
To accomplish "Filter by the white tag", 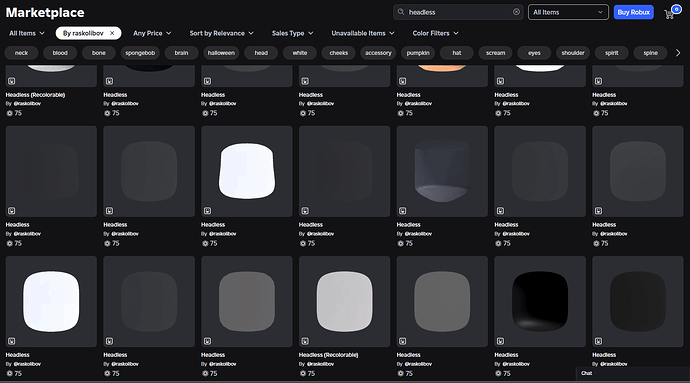I will 300,53.
